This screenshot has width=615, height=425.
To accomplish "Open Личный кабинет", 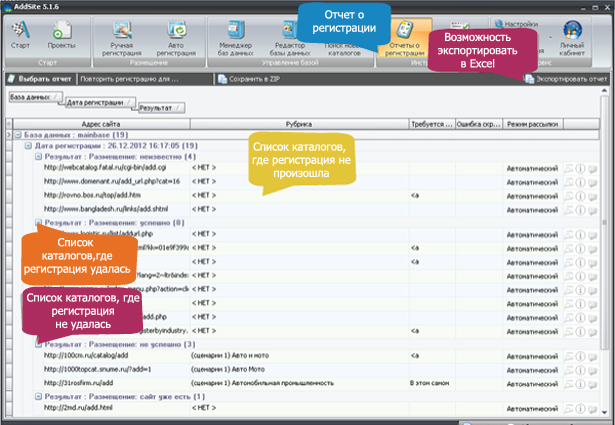I will [572, 39].
